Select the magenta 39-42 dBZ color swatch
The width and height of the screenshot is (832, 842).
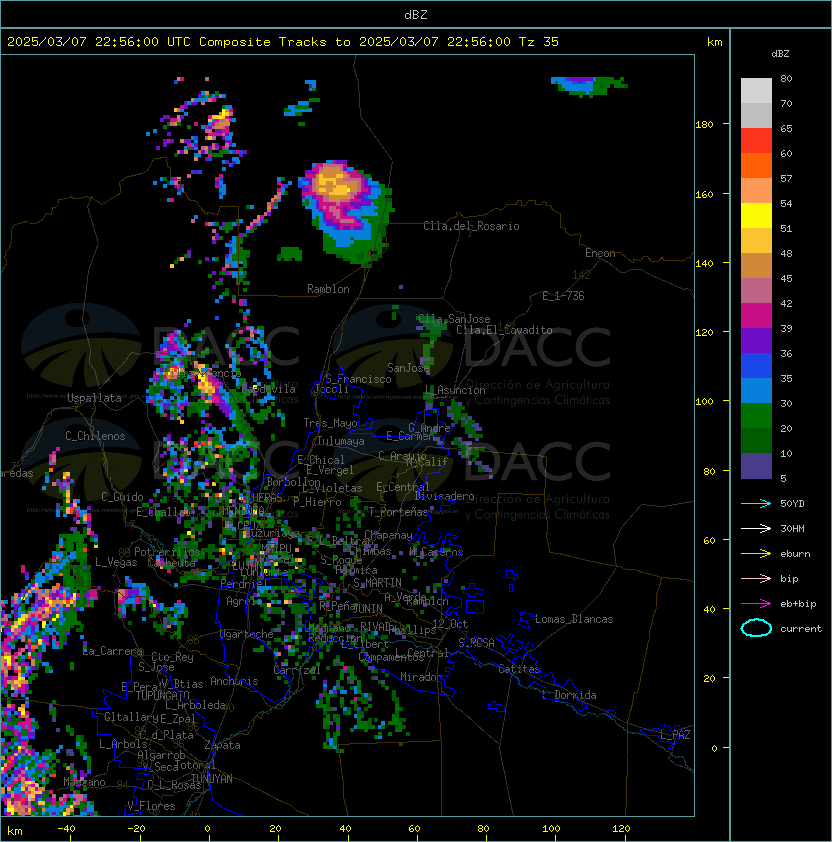(756, 316)
